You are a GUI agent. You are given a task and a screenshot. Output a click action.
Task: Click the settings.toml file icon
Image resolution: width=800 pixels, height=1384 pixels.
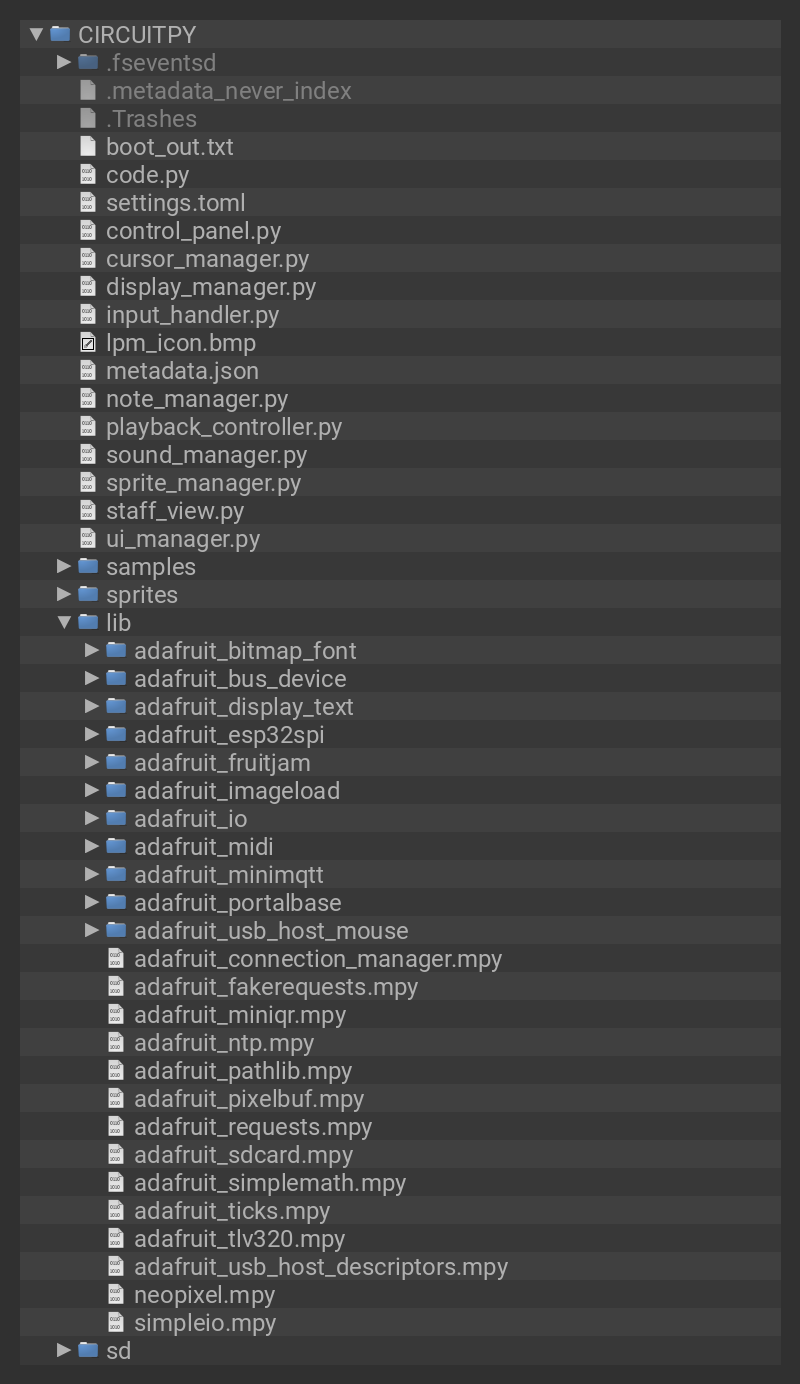coord(88,203)
